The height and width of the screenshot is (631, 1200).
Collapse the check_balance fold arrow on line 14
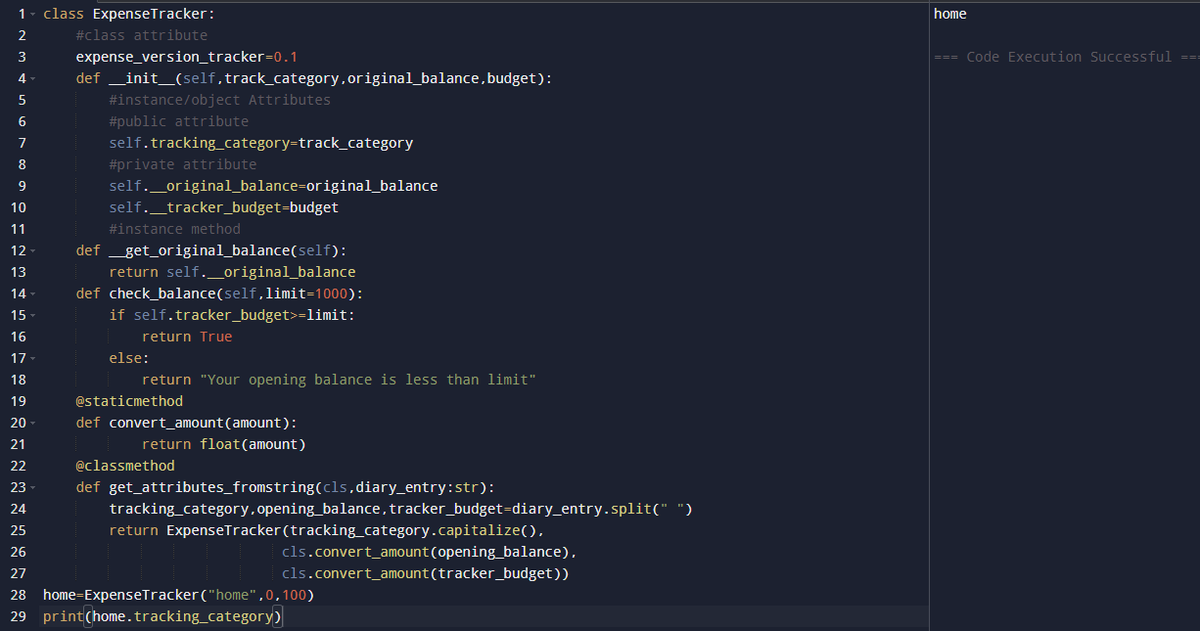32,294
